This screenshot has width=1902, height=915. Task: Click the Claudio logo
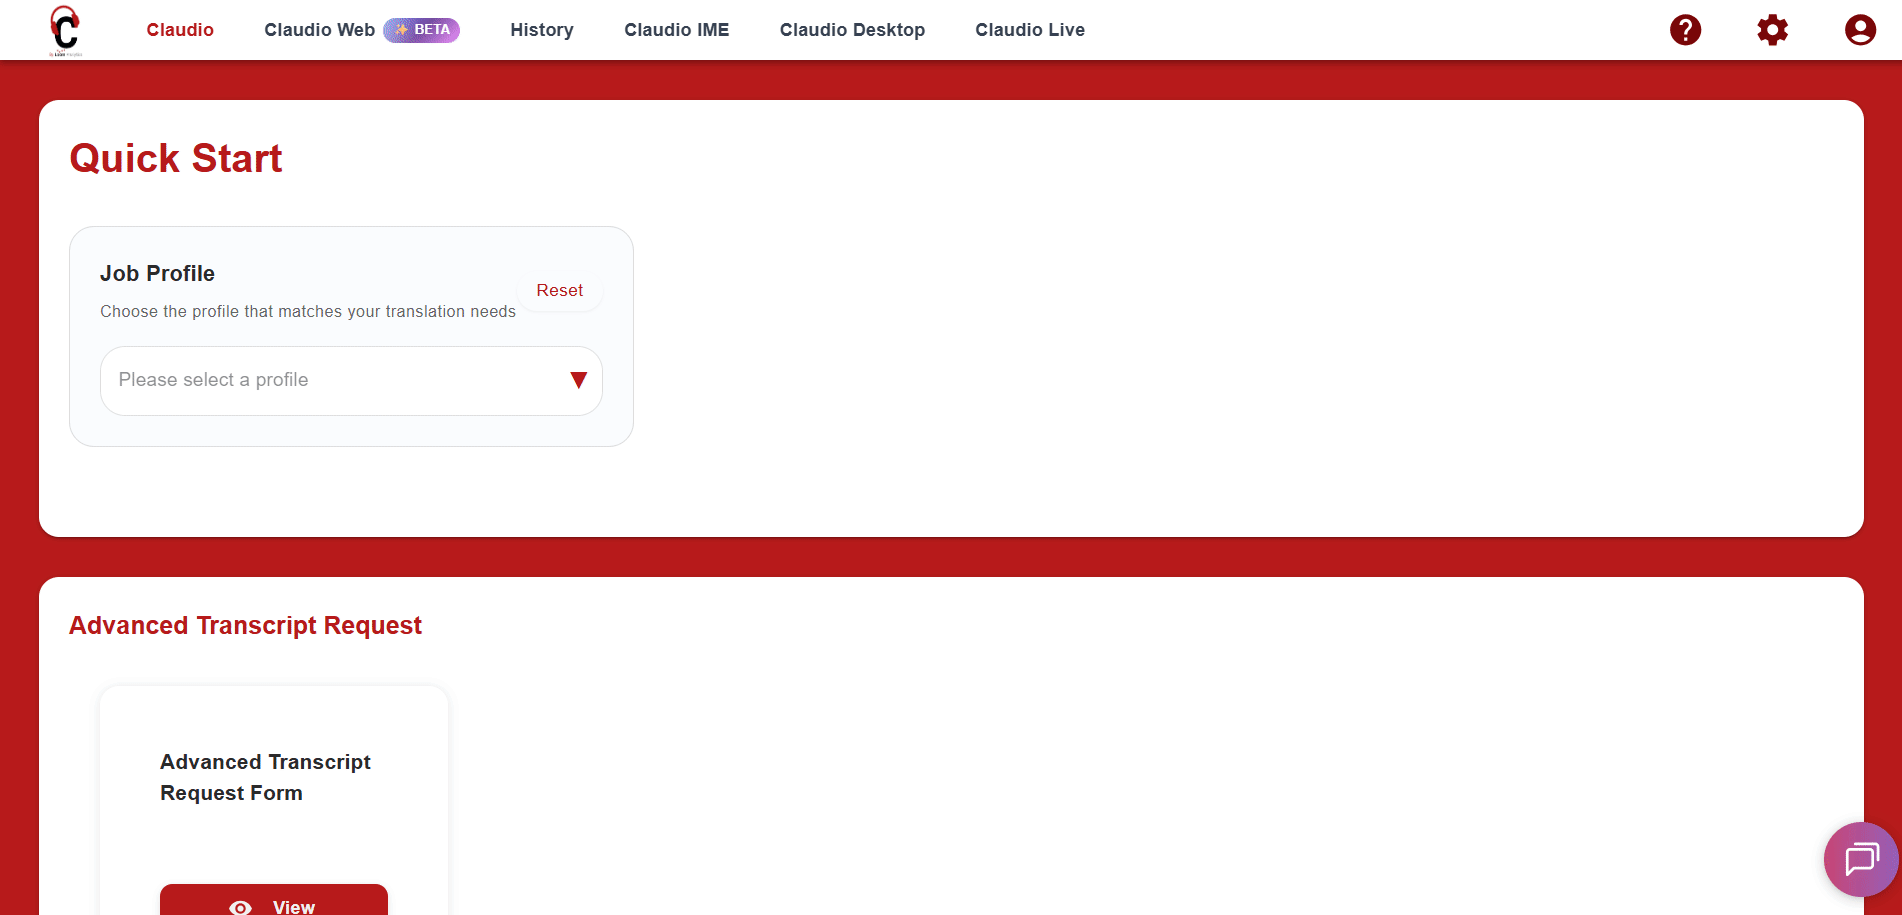coord(64,30)
